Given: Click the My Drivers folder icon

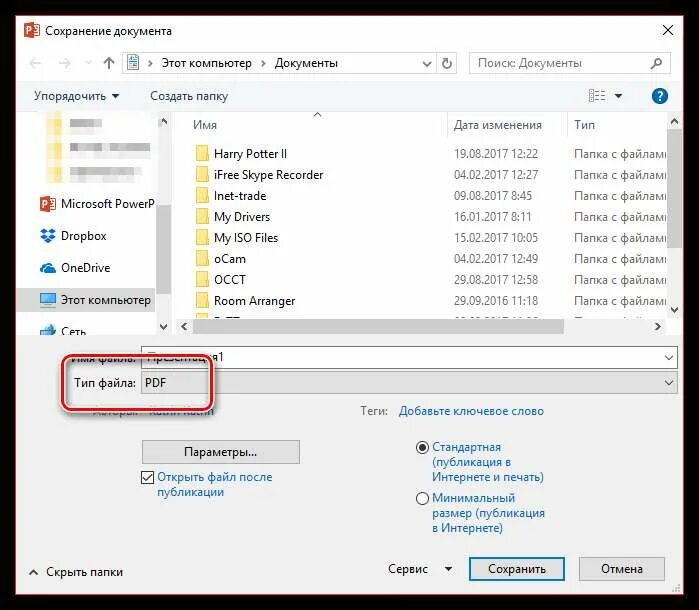Looking at the screenshot, I should [202, 217].
